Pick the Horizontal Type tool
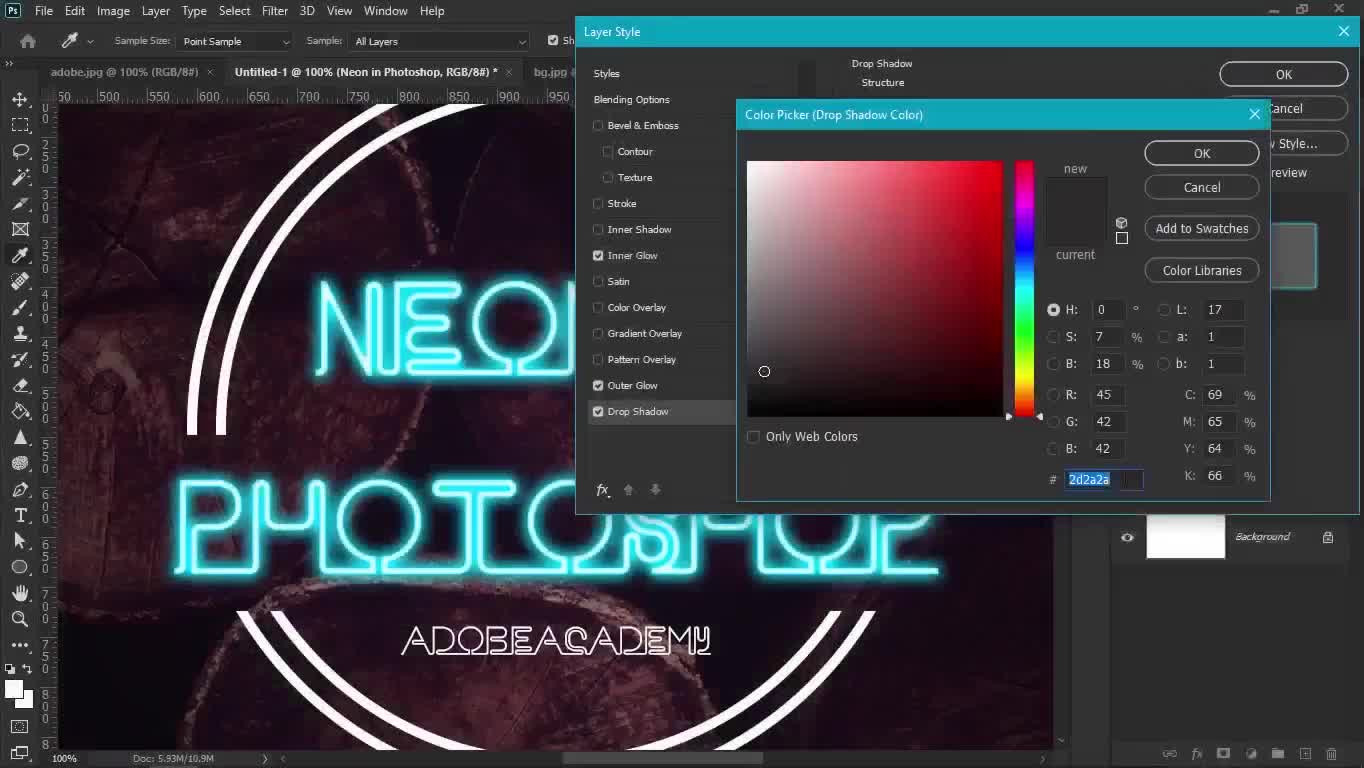The width and height of the screenshot is (1364, 768). click(x=20, y=515)
